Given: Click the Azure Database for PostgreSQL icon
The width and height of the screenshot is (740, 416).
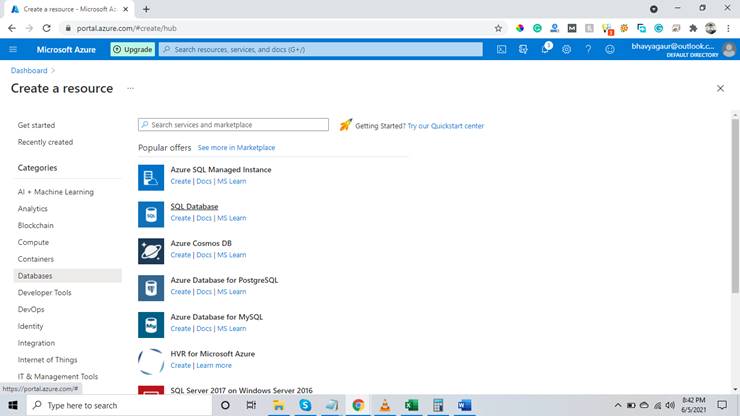Looking at the screenshot, I should tap(151, 288).
